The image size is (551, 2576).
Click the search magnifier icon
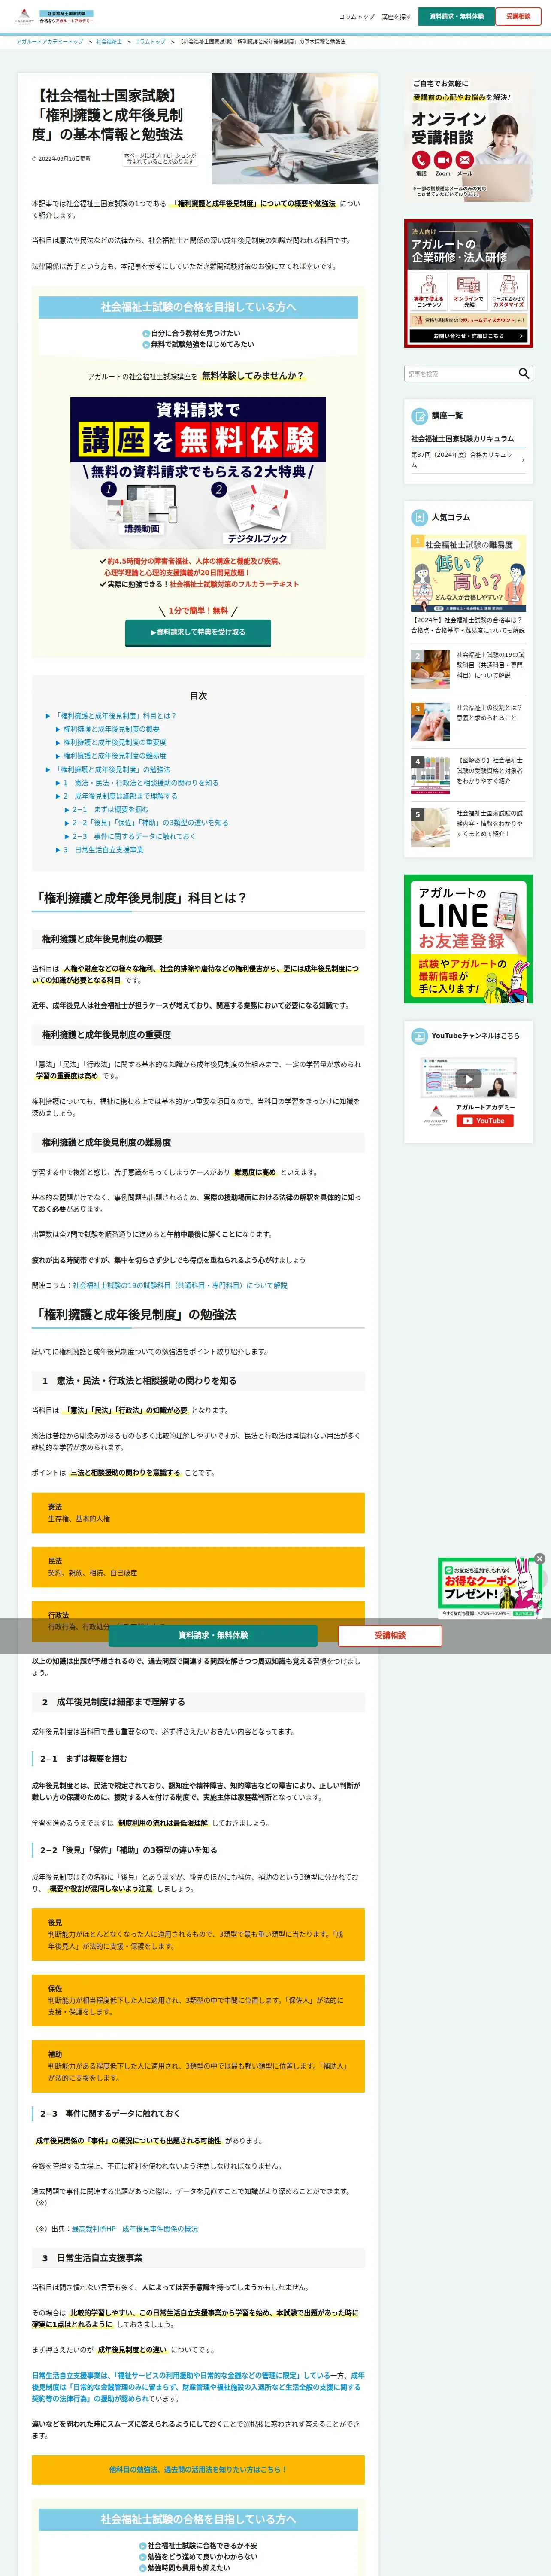[523, 373]
